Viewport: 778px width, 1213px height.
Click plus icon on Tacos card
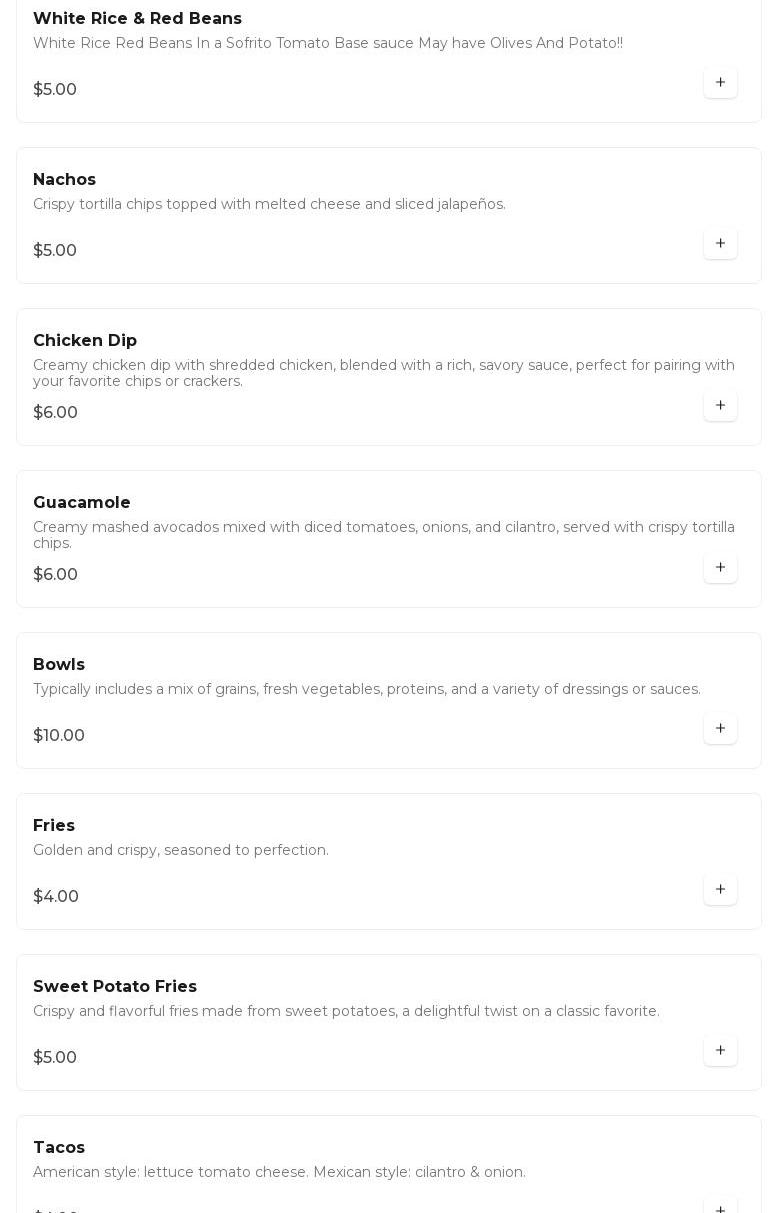[x=720, y=1207]
